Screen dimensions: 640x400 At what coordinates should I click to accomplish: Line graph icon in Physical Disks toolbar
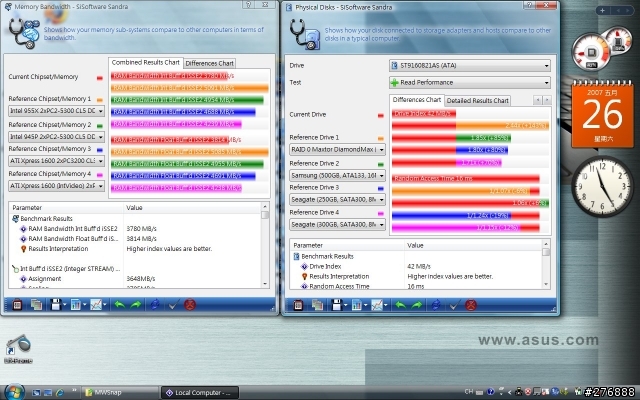click(x=377, y=305)
